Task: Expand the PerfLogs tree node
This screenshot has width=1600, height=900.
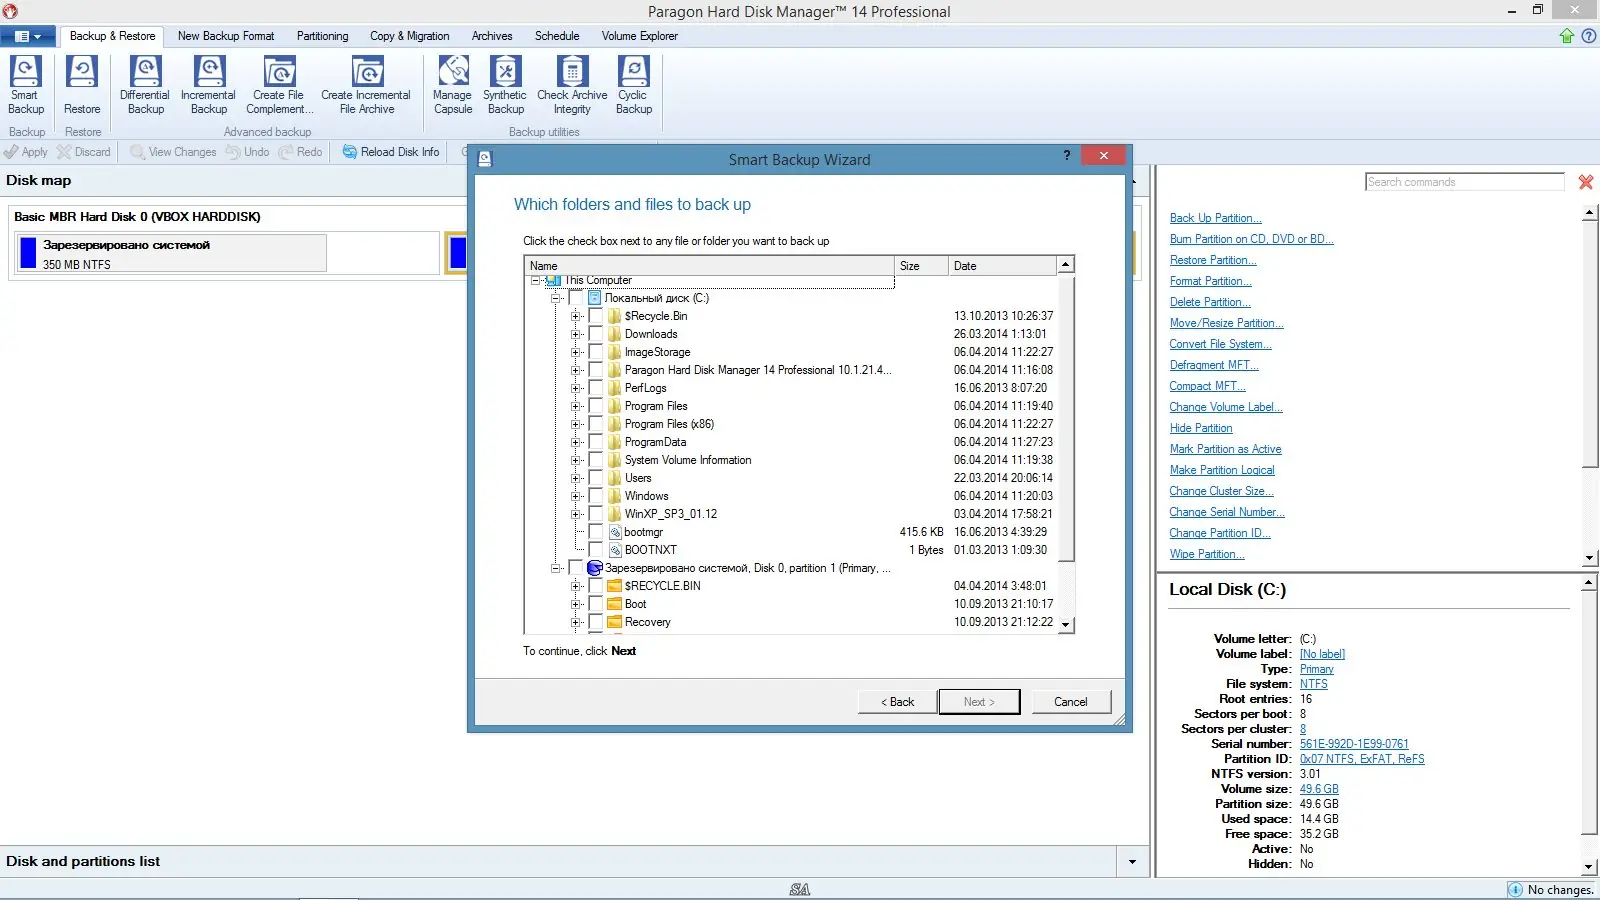Action: [x=575, y=388]
